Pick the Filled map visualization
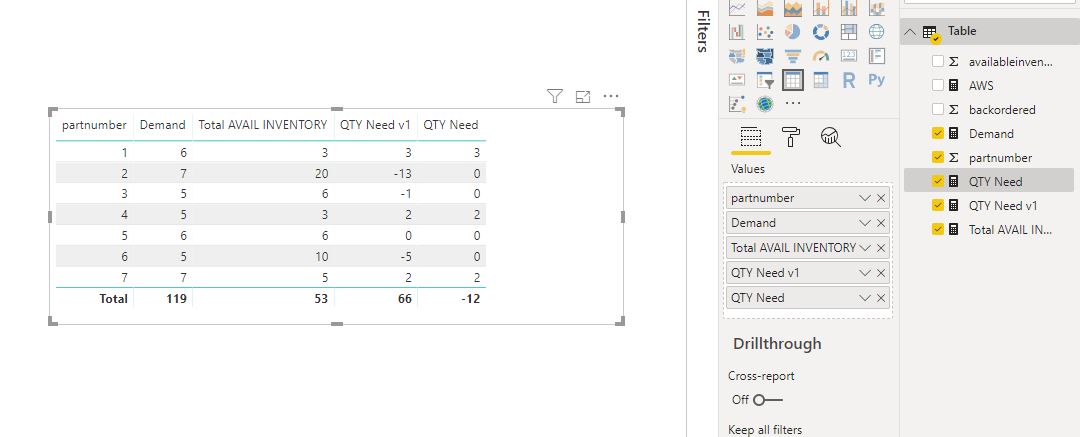The height and width of the screenshot is (437, 1080). (737, 56)
